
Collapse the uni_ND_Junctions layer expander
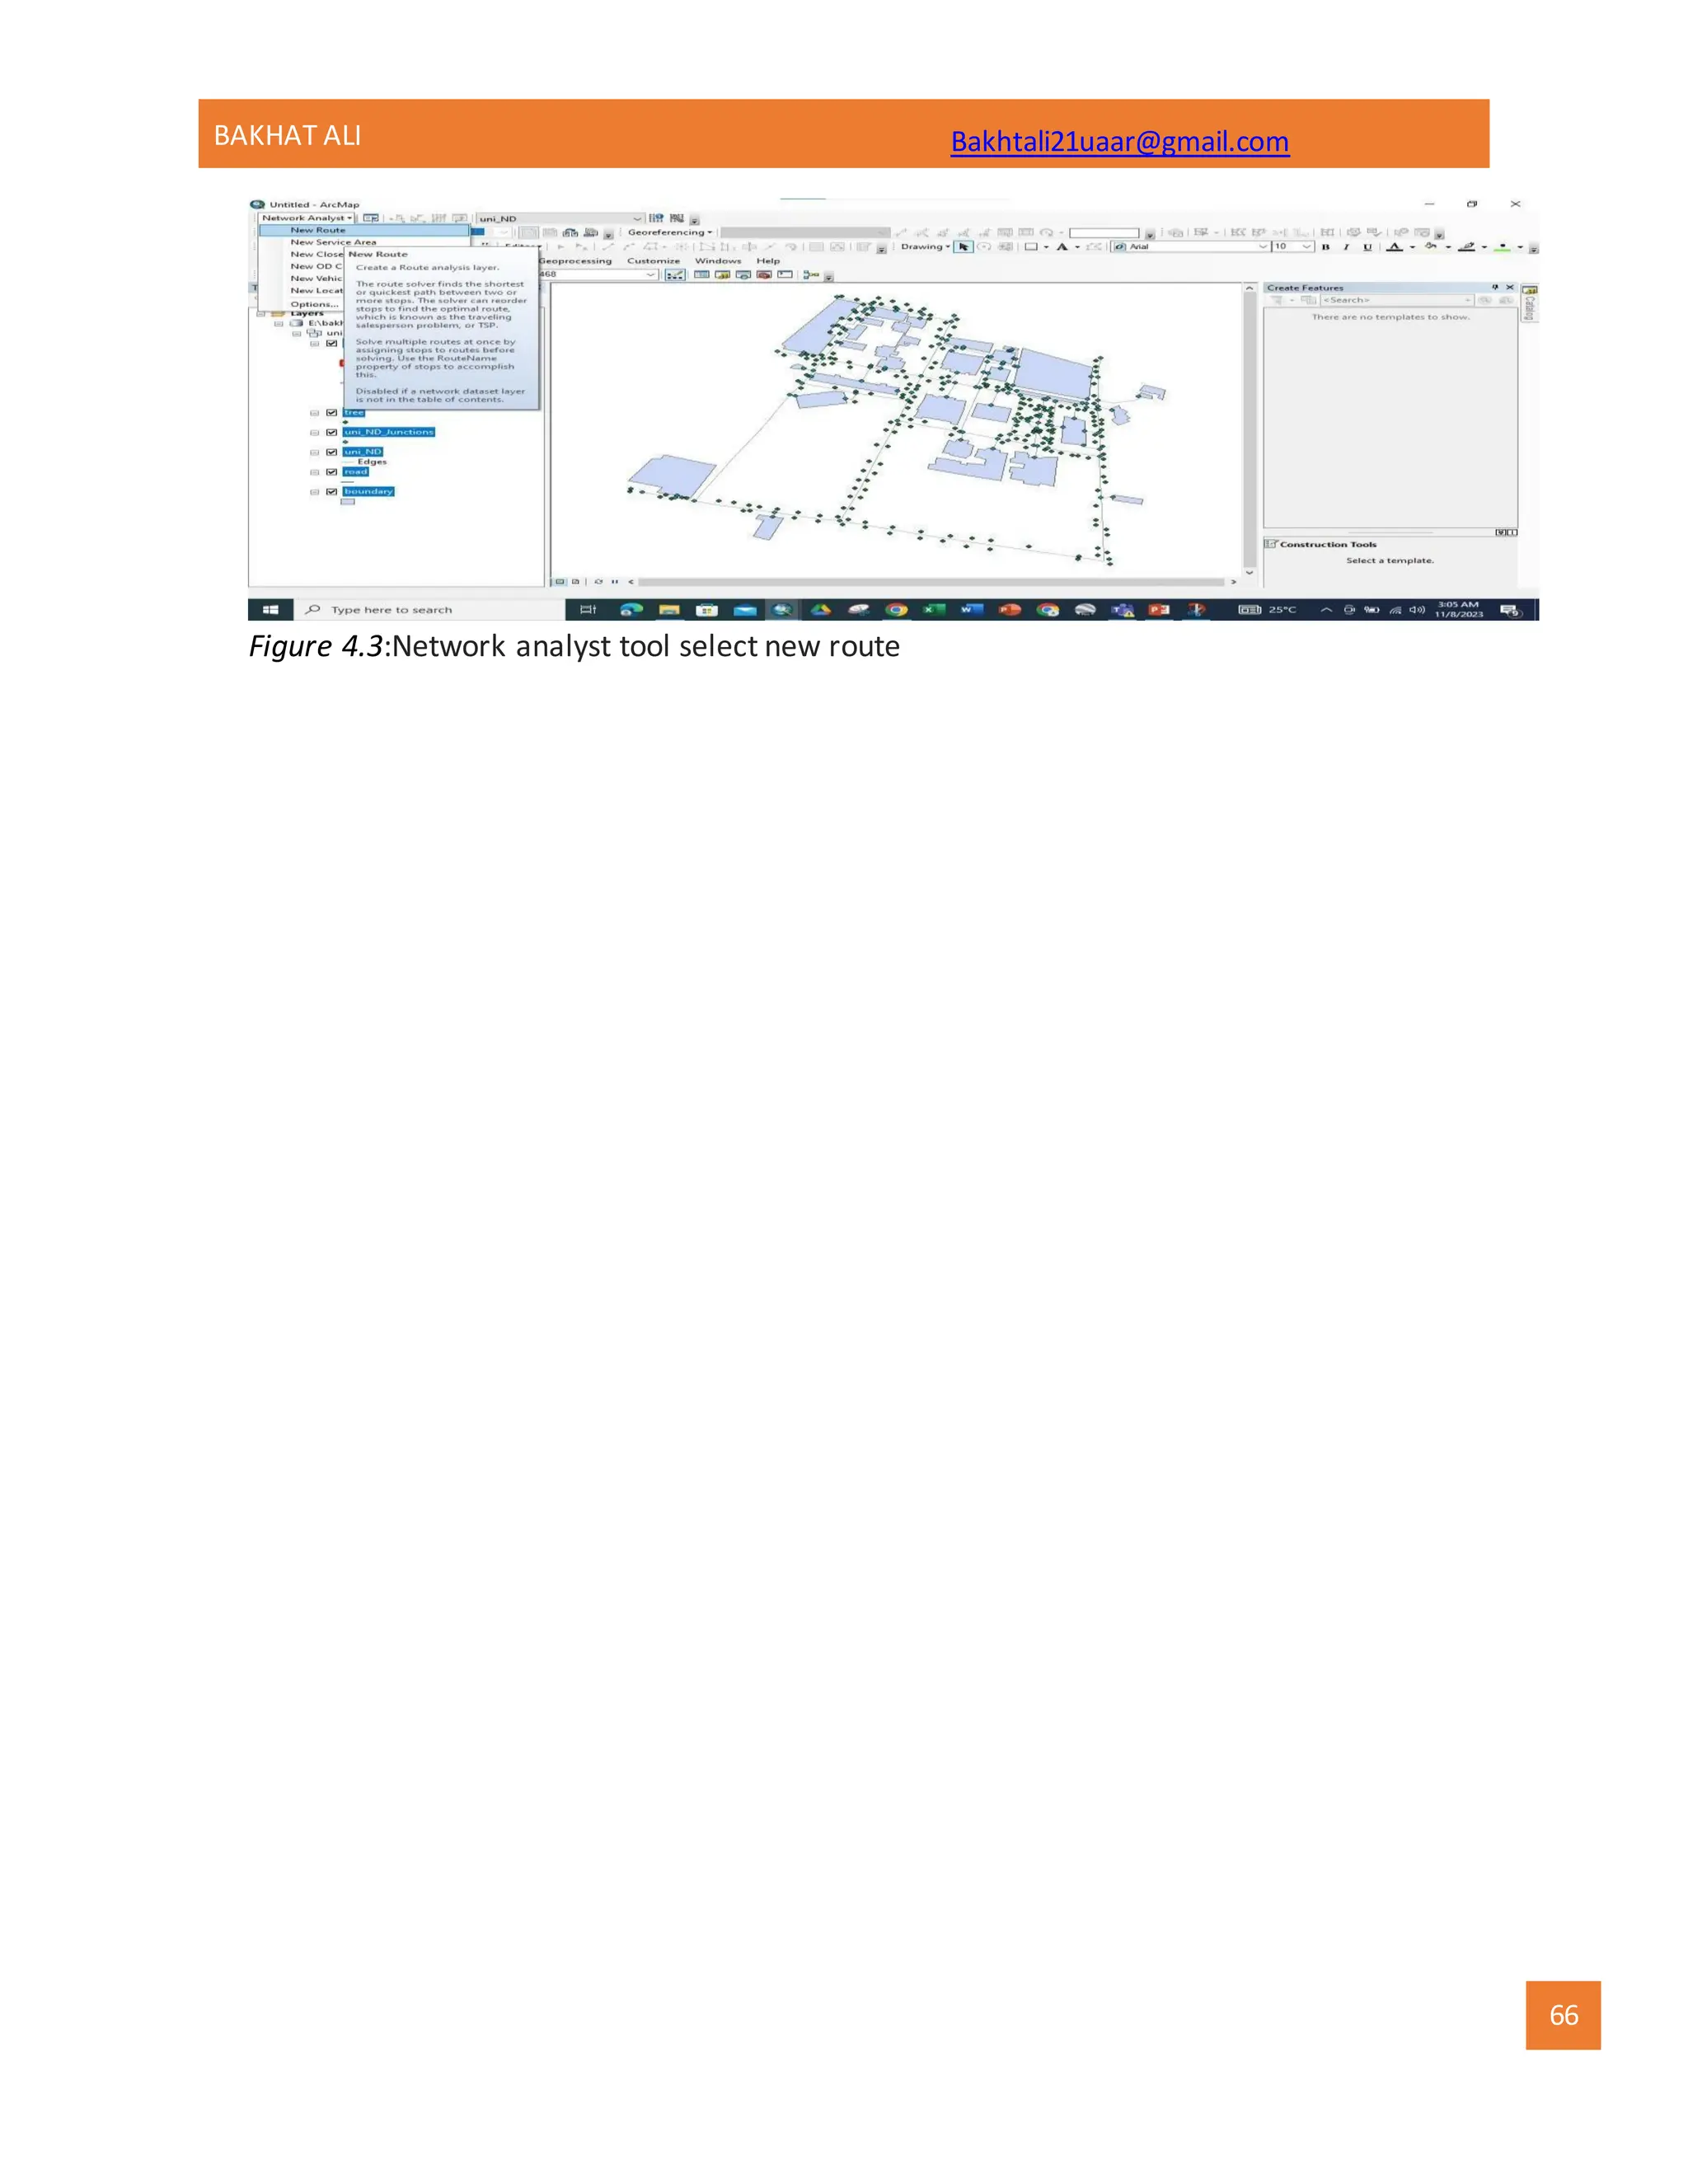[315, 433]
